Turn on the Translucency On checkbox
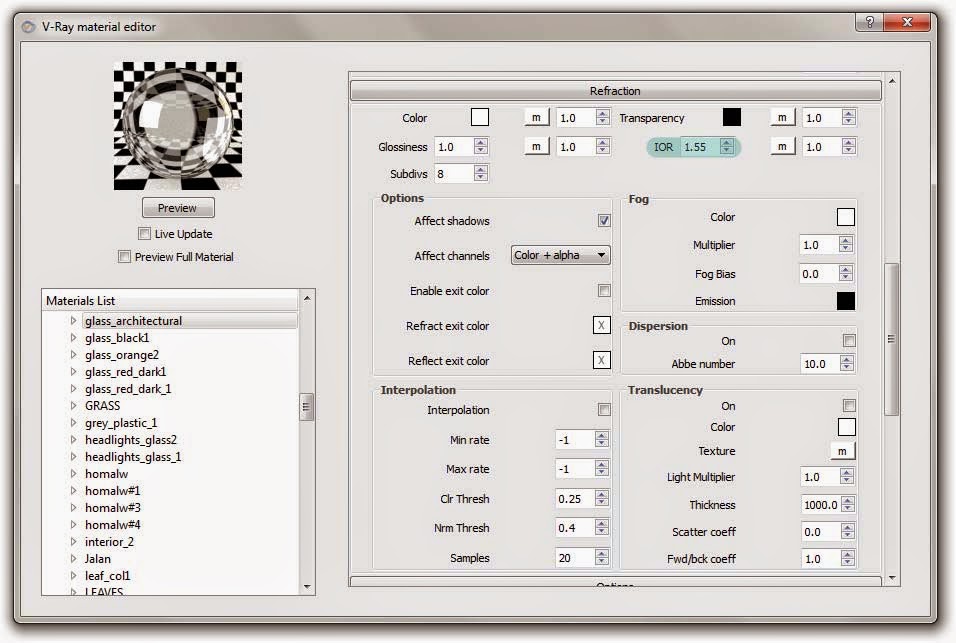The height and width of the screenshot is (643, 956). coord(849,406)
